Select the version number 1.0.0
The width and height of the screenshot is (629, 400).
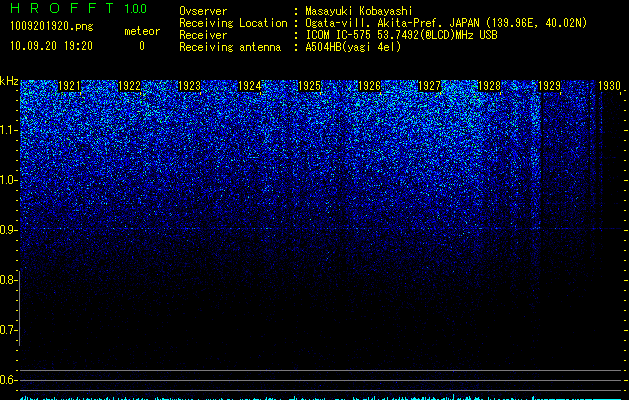[135, 9]
